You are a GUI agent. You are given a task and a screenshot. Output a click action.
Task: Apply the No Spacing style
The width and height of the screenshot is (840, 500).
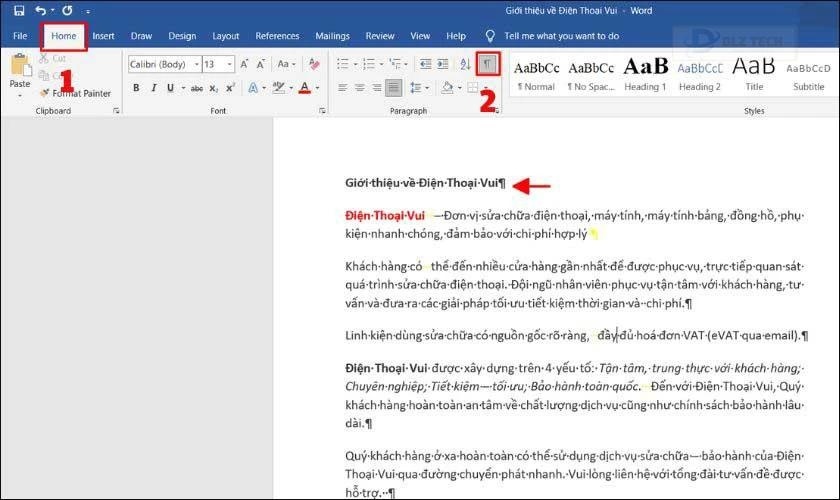(591, 75)
